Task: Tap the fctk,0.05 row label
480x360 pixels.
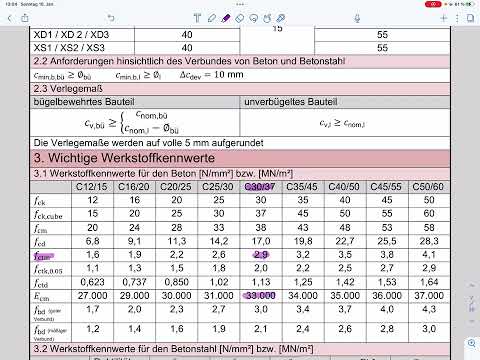Action: click(x=48, y=269)
